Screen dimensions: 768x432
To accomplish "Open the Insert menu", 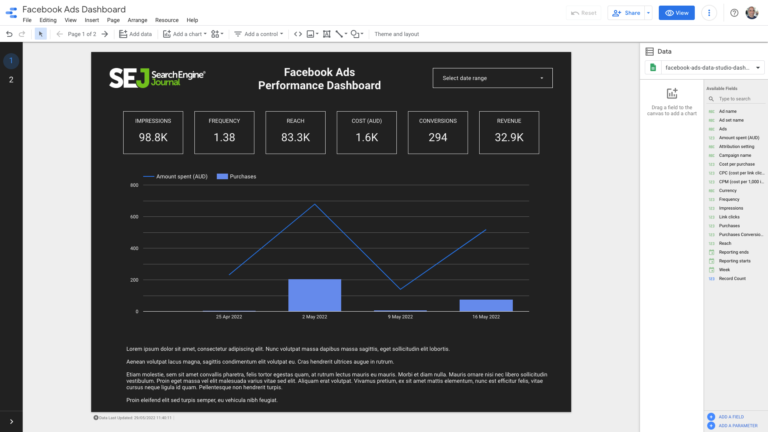I will [x=92, y=20].
